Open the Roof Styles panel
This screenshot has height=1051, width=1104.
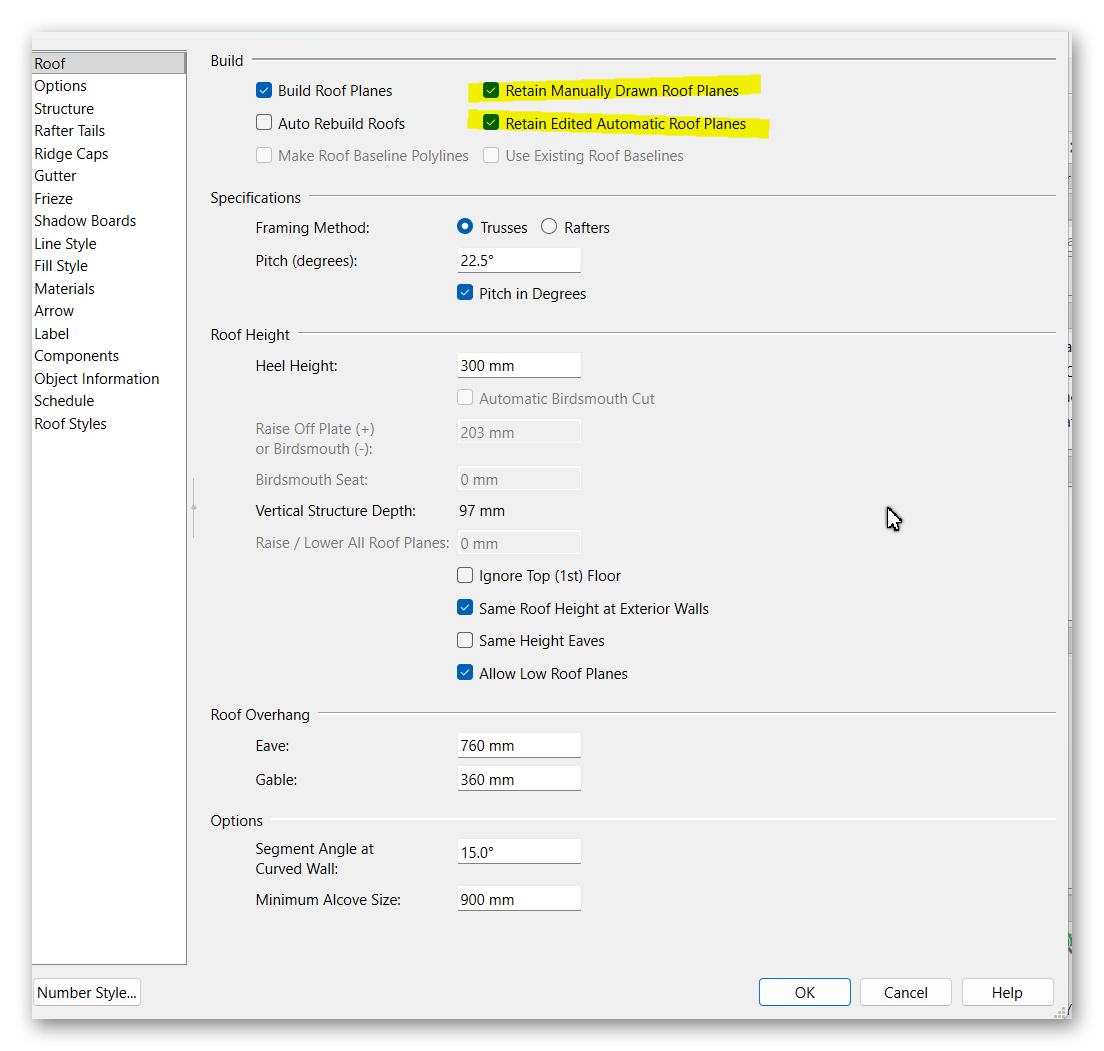[x=70, y=424]
